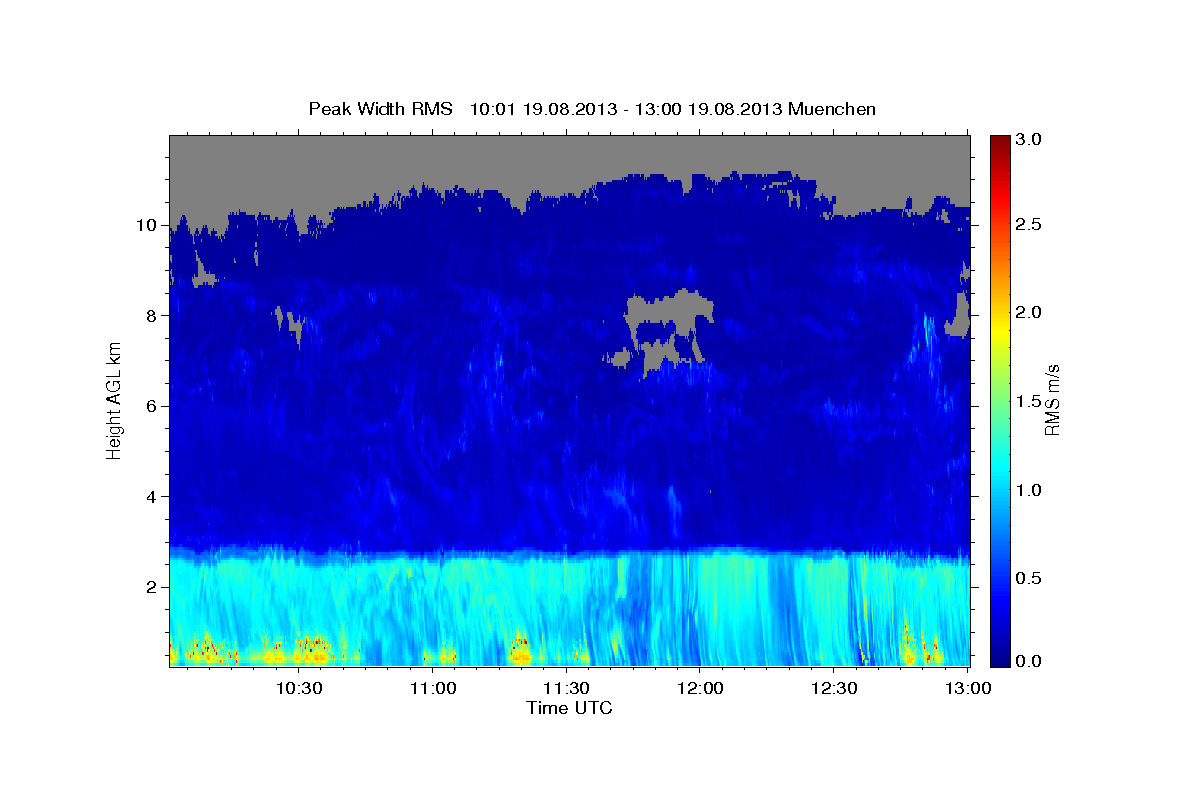Screen dimensions: 1200x800
Task: Click the colorbar value 1.5
Action: click(x=1031, y=401)
